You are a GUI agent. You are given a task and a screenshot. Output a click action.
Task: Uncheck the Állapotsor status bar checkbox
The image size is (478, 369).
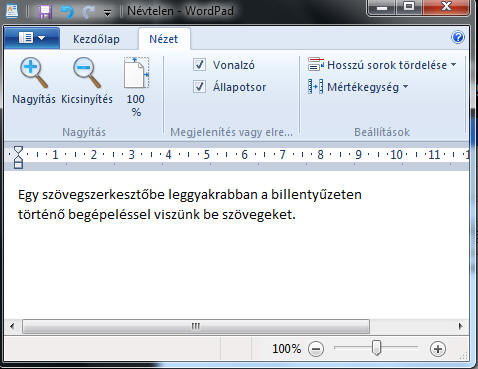click(x=199, y=87)
